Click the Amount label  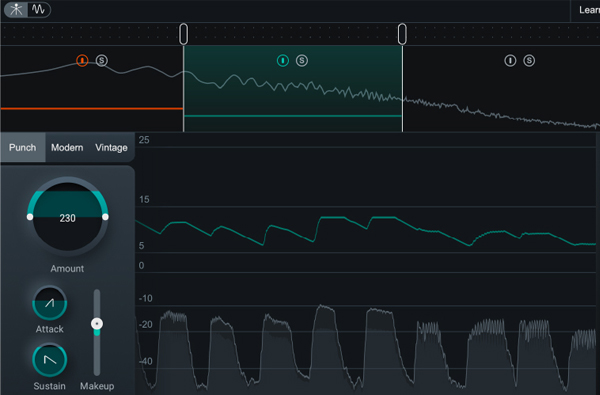pos(67,269)
